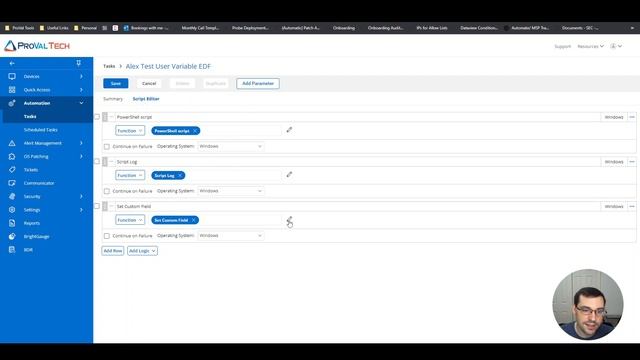Edit the Set Custom Field row with the pencil icon
Viewport: 640px width, 360px height.
289,220
